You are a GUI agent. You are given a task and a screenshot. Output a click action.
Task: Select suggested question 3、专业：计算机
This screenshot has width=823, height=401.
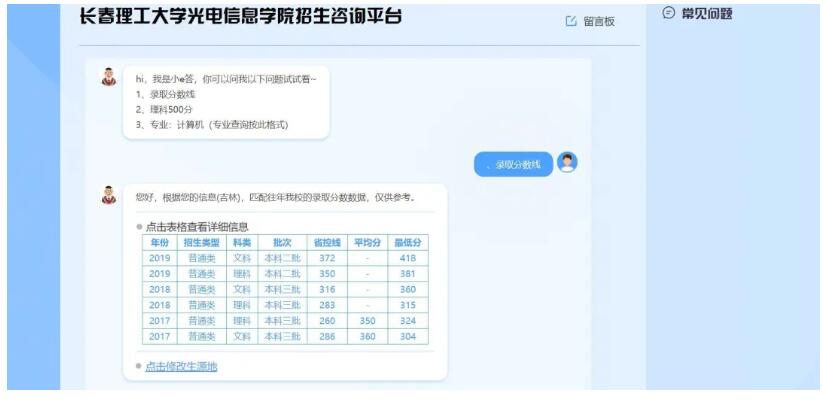point(212,125)
